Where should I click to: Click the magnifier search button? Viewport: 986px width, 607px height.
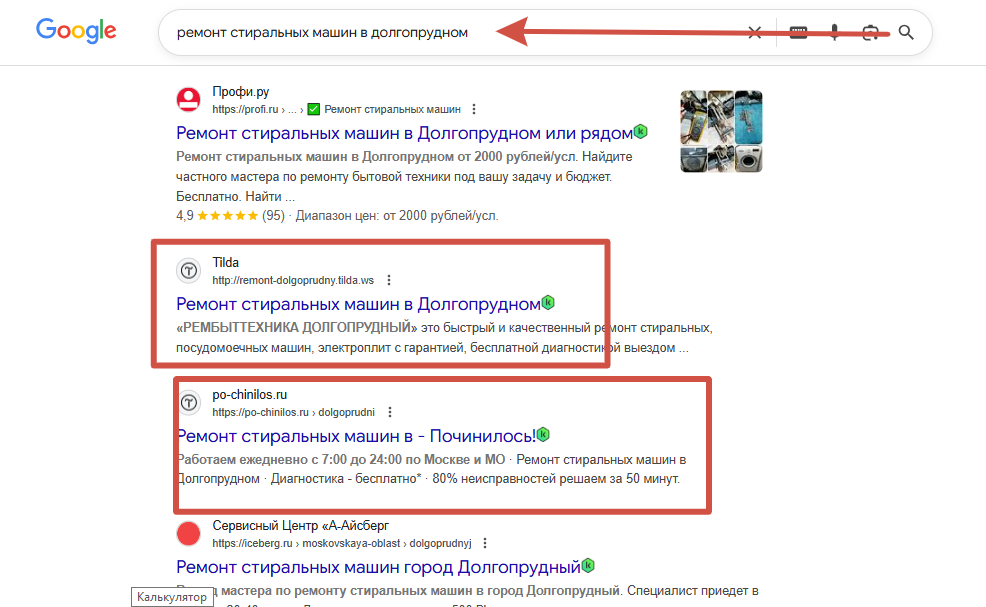tap(906, 32)
